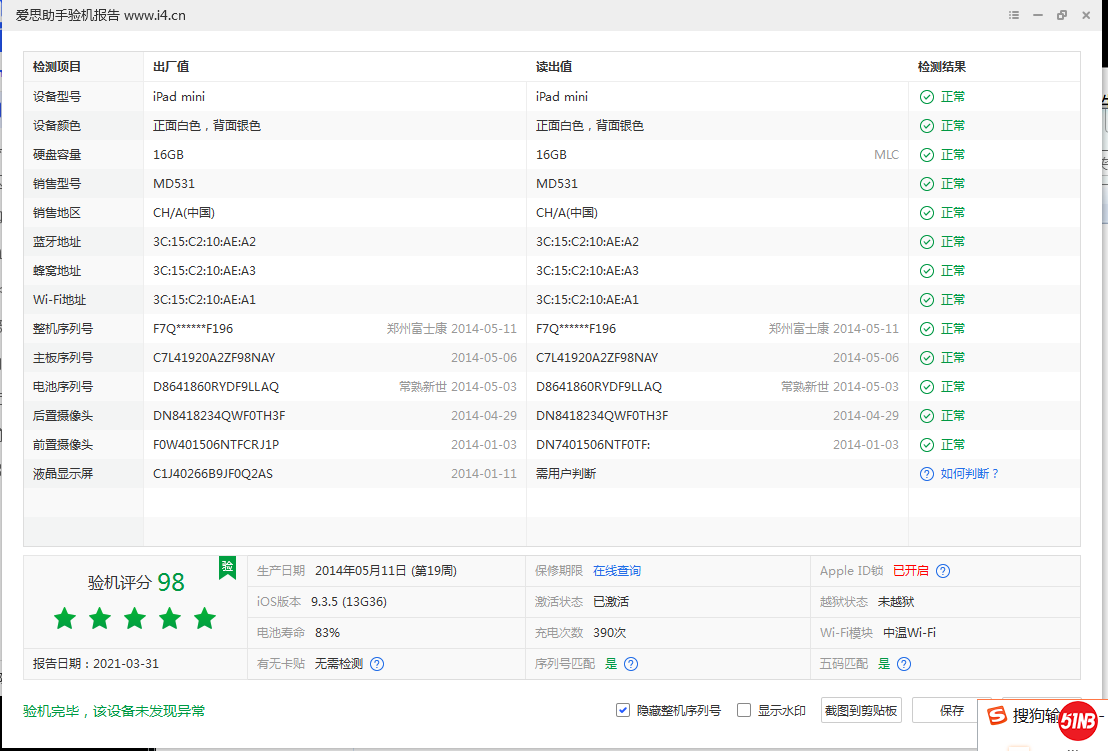Click the 读出值 column header

tap(553, 67)
